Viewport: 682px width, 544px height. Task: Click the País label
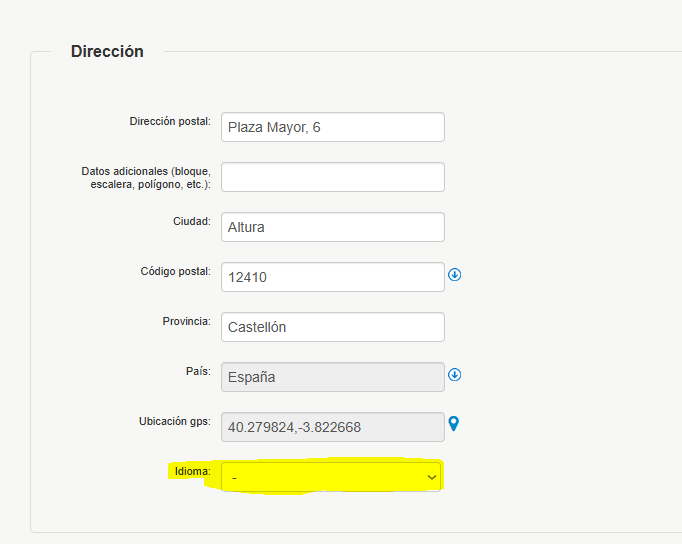click(x=198, y=371)
